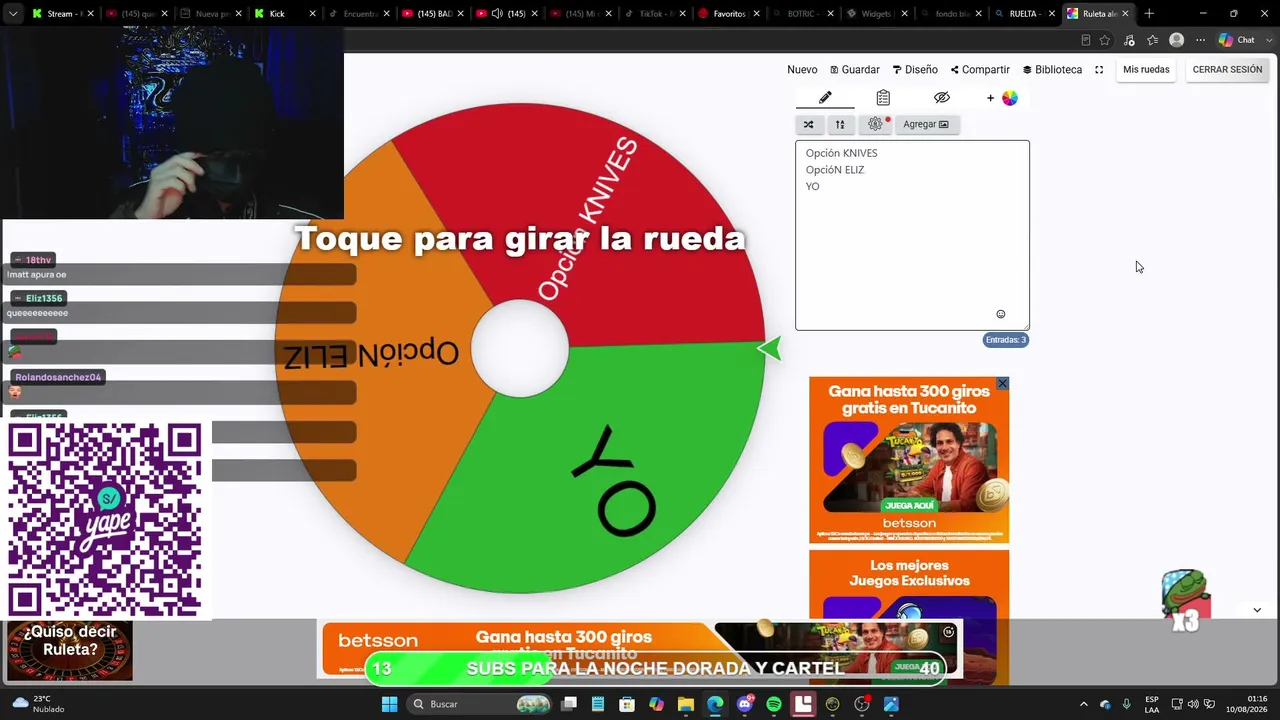
Task: Open Task View on the taskbar
Action: (x=569, y=704)
